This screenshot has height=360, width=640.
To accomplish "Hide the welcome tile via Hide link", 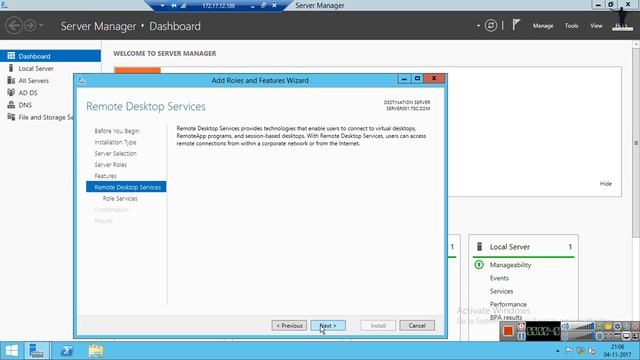I will click(606, 184).
